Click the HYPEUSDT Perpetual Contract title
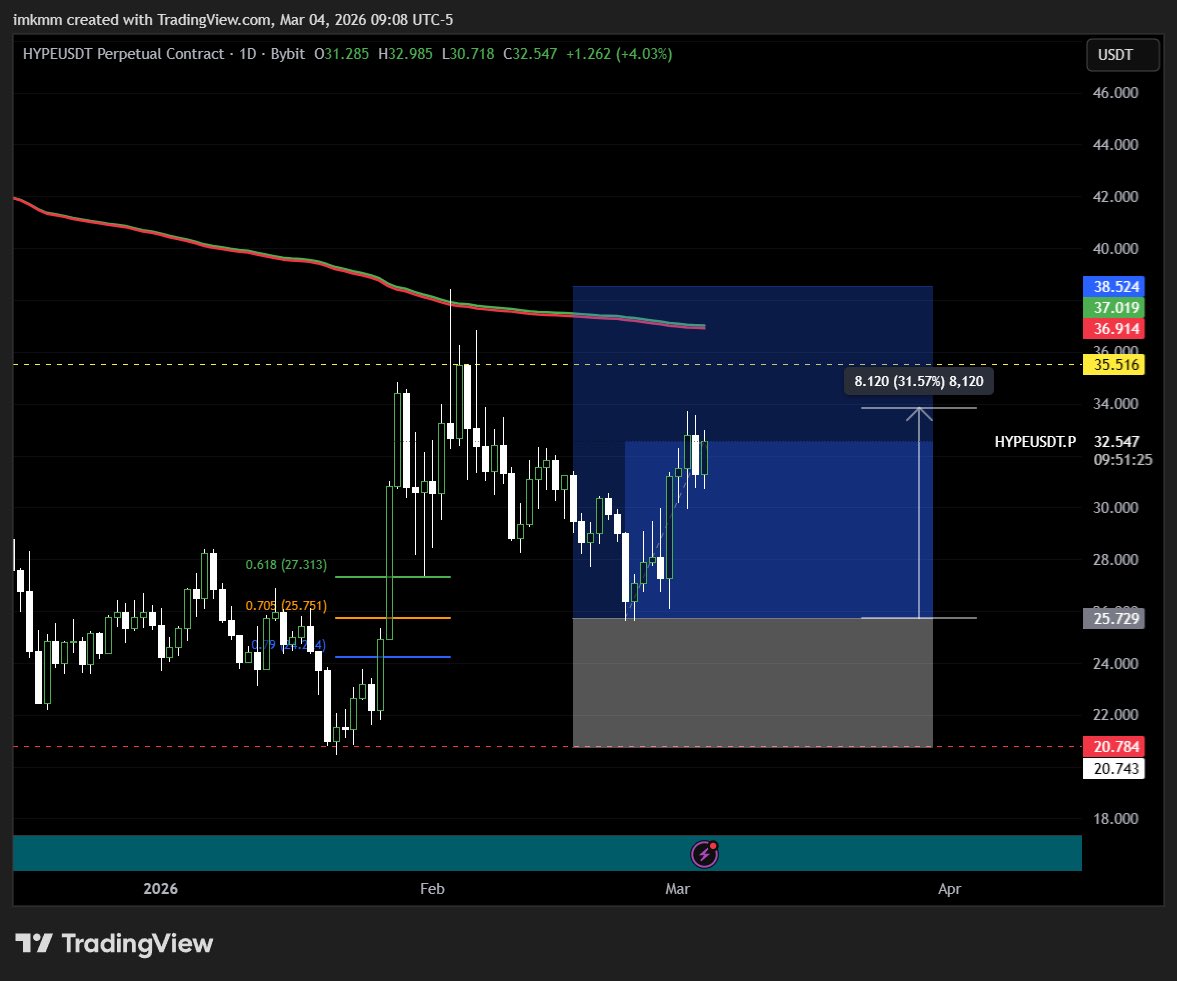1177x981 pixels. pos(123,54)
